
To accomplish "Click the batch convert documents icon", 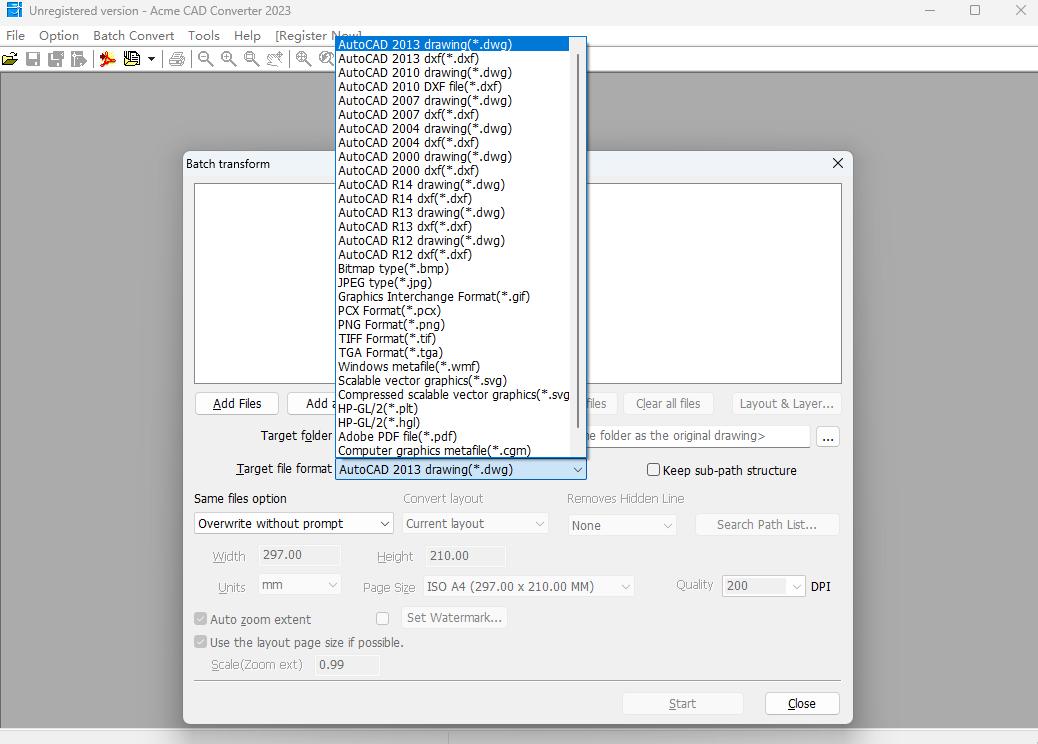I will click(x=132, y=59).
